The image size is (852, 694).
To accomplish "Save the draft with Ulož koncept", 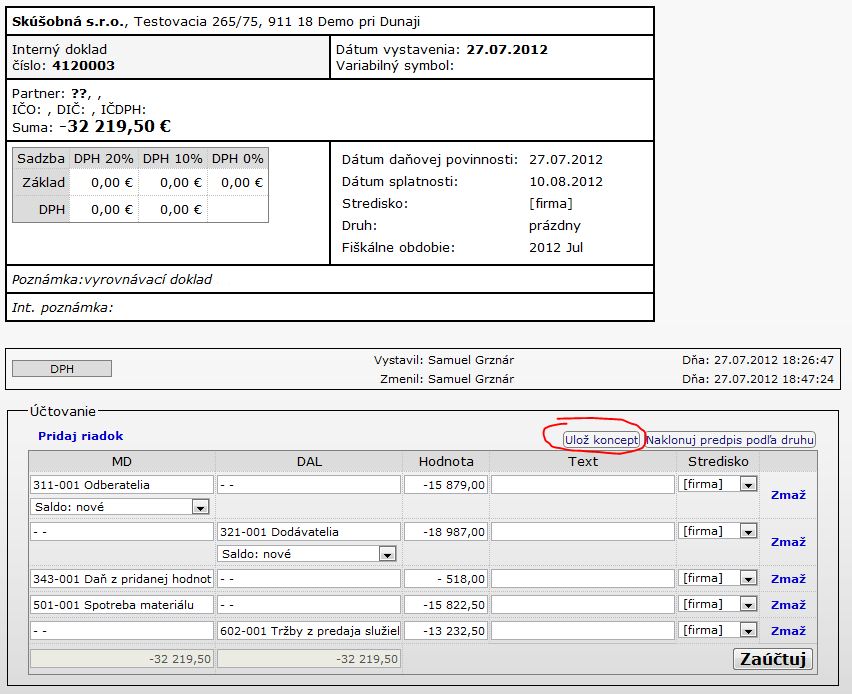I will pyautogui.click(x=602, y=440).
